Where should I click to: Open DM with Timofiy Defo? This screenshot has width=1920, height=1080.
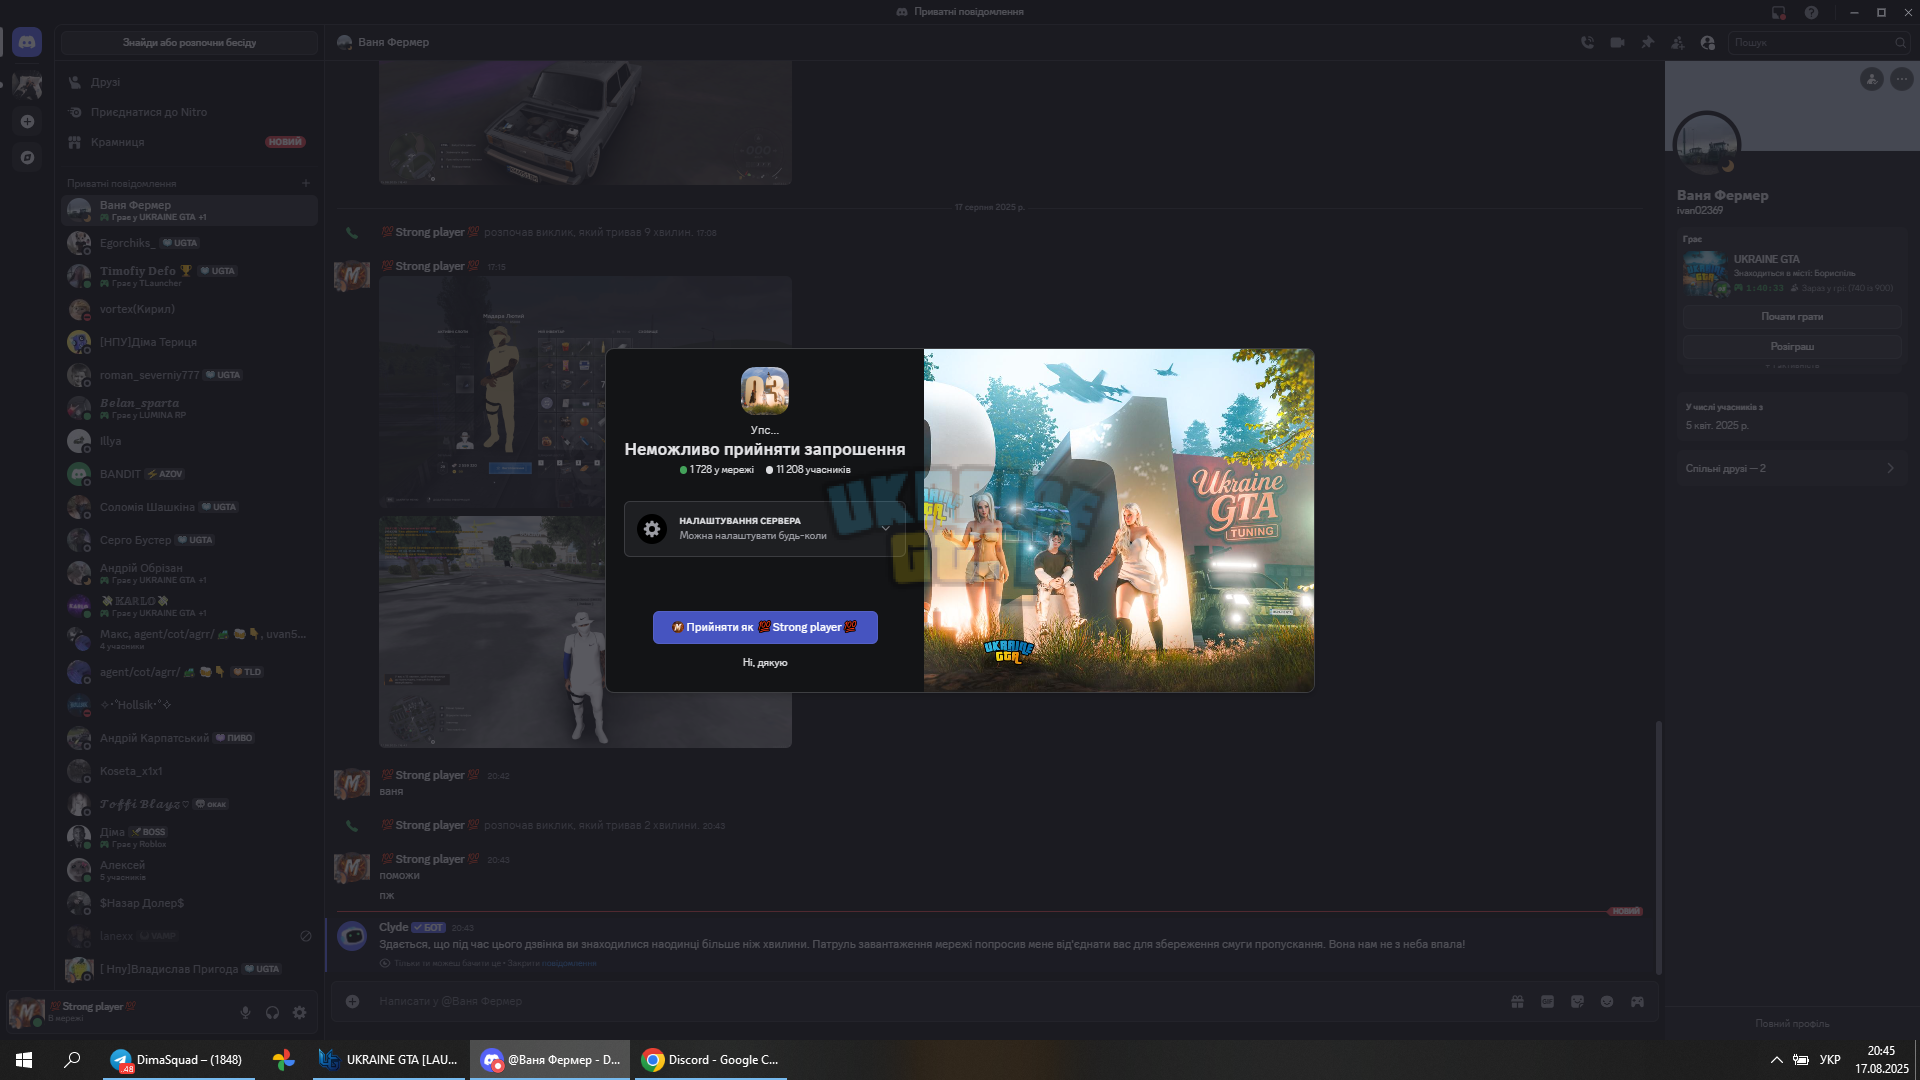point(190,276)
